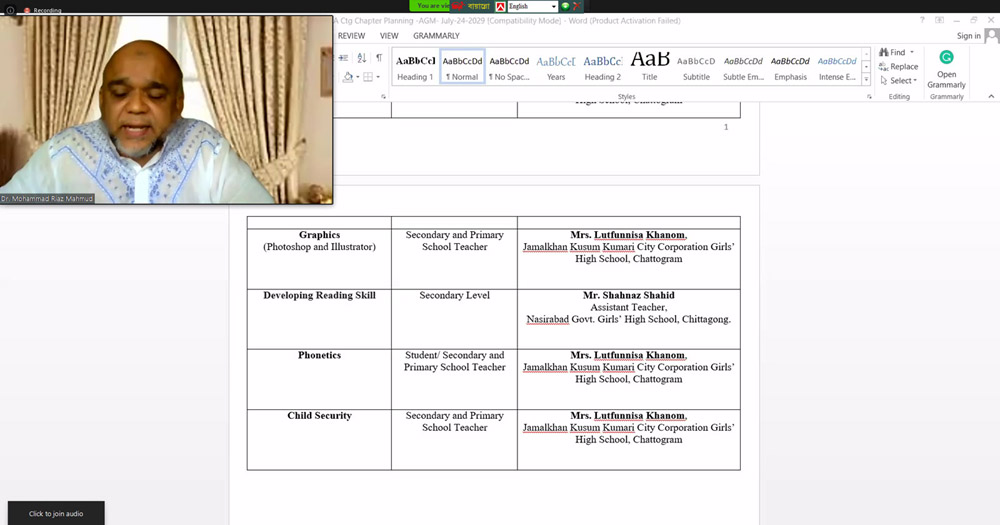Click 'Mr. Shahnaz Shahid' name
This screenshot has height=525, width=1000.
point(629,295)
